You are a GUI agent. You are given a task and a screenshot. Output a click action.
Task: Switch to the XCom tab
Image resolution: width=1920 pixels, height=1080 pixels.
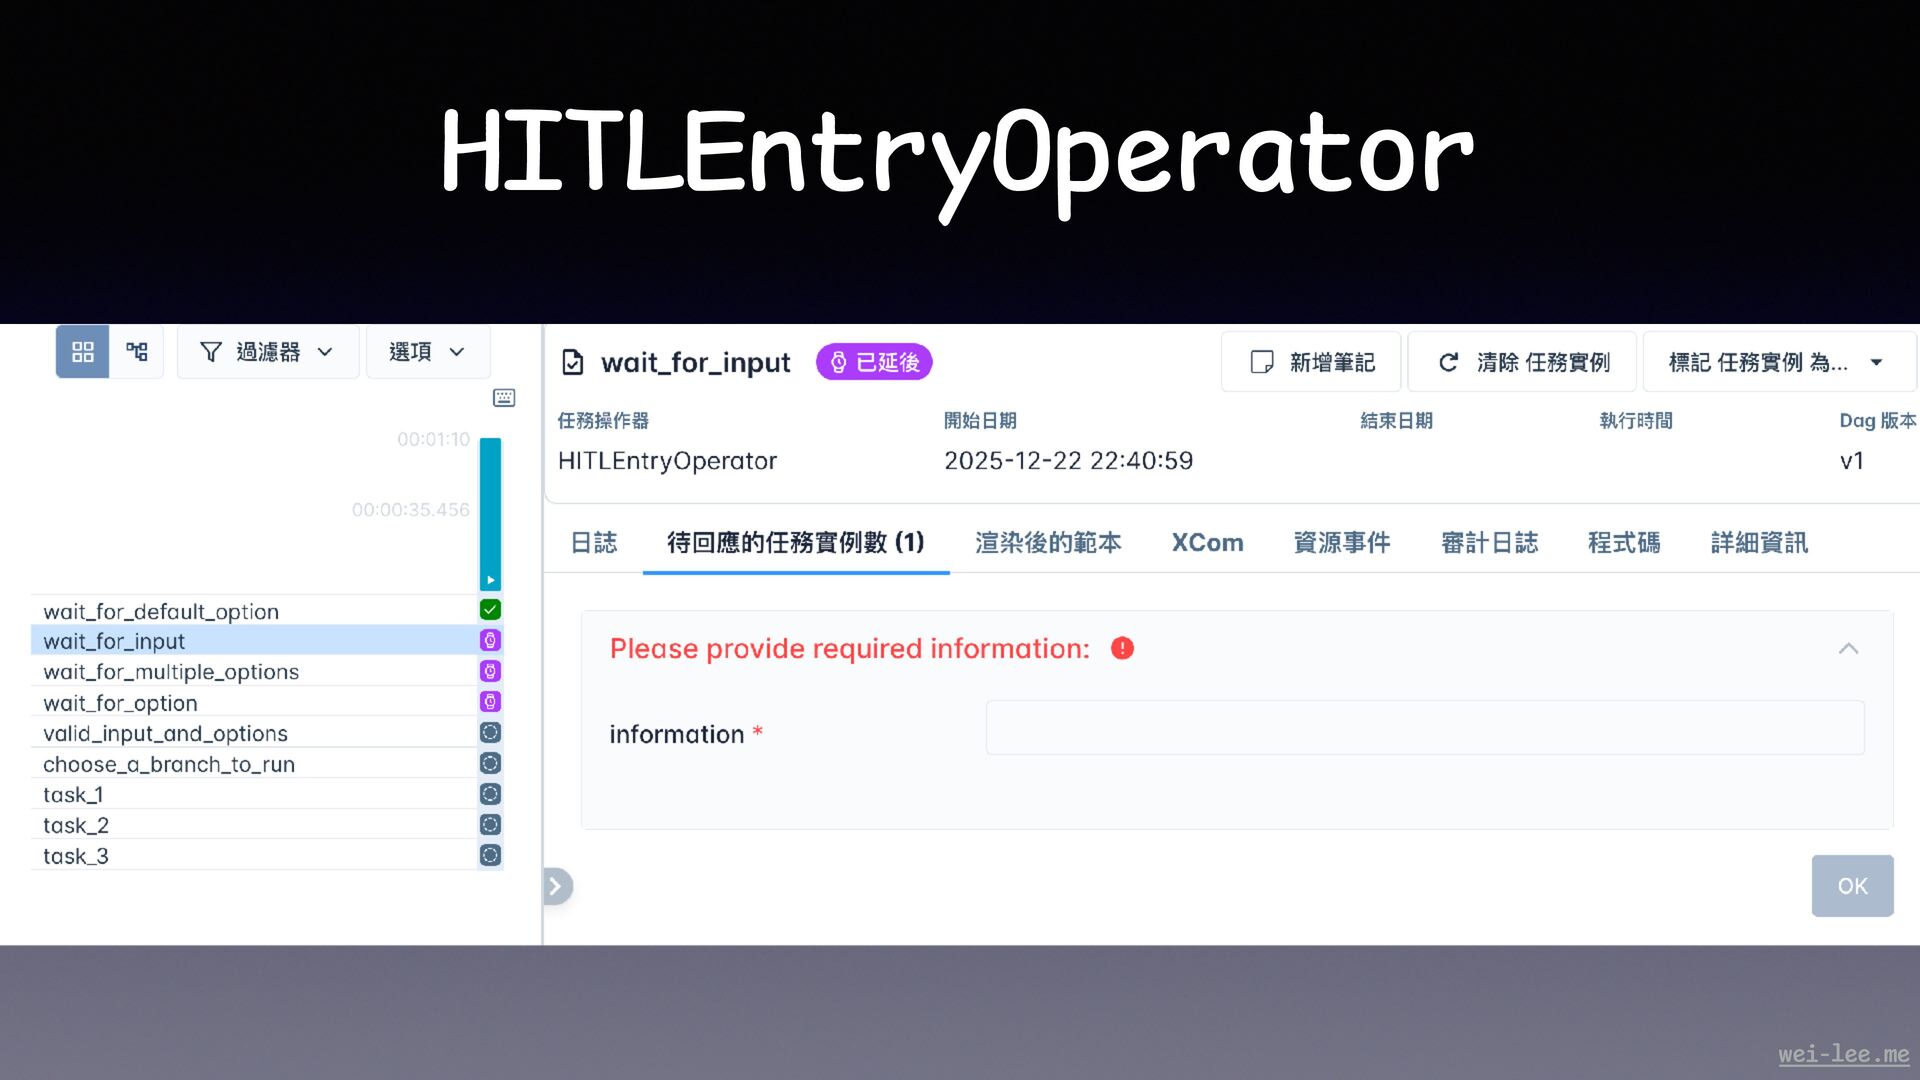1207,543
